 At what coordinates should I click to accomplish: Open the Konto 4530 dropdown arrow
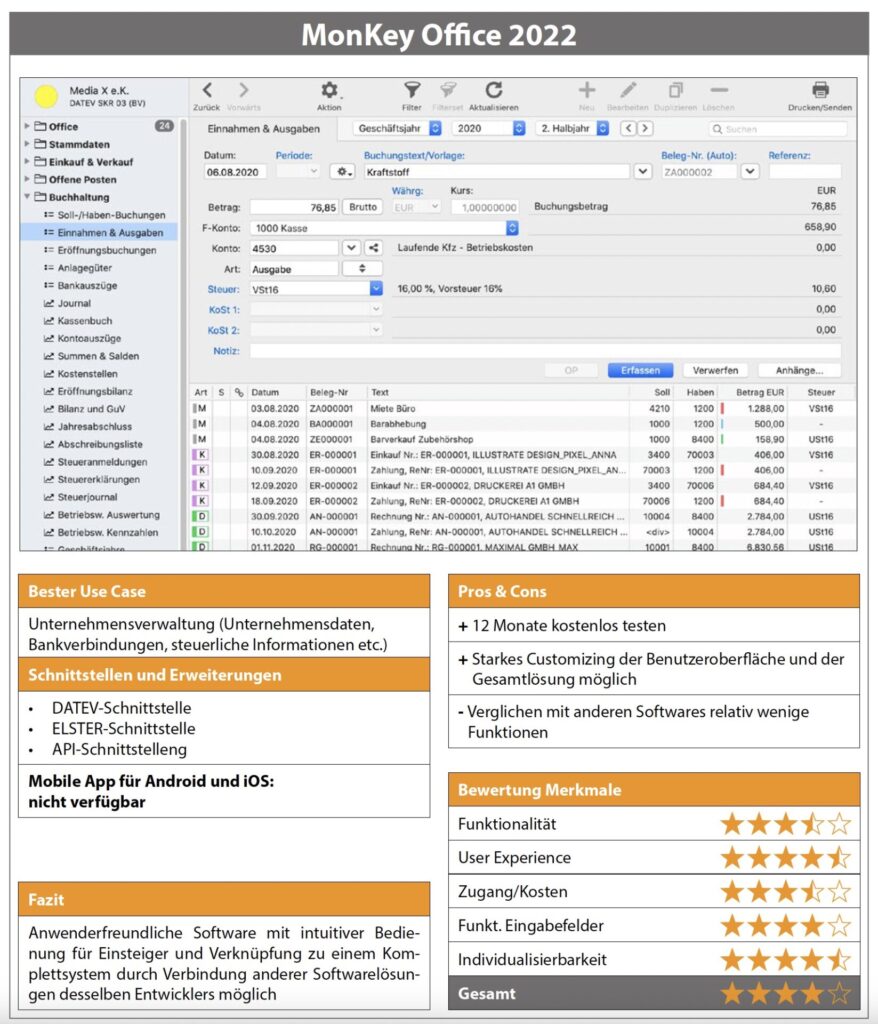pyautogui.click(x=351, y=248)
